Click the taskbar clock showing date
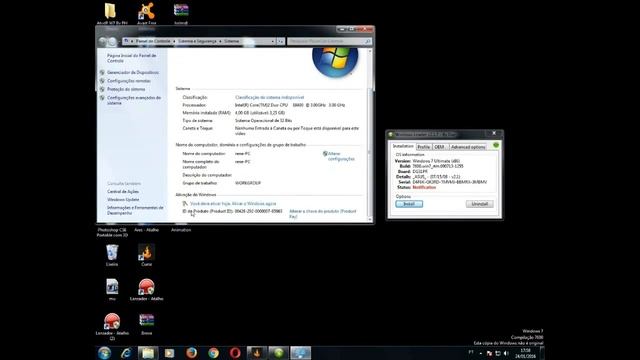 [525, 353]
